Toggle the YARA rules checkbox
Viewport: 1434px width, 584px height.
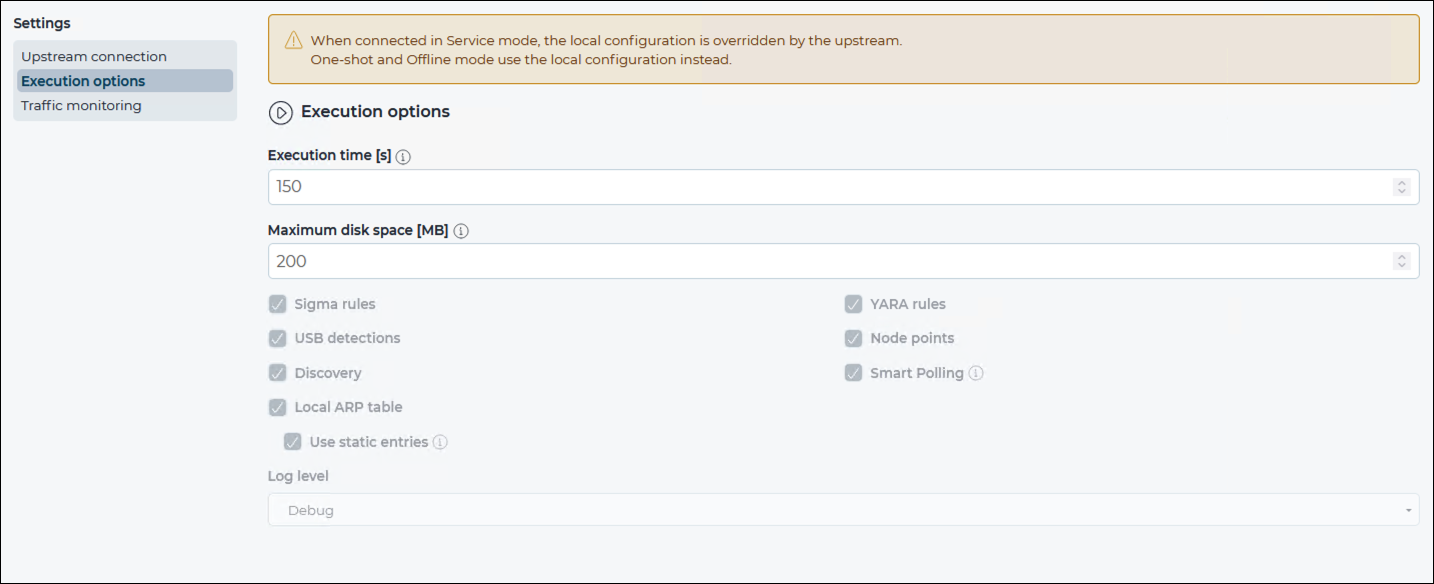[853, 304]
